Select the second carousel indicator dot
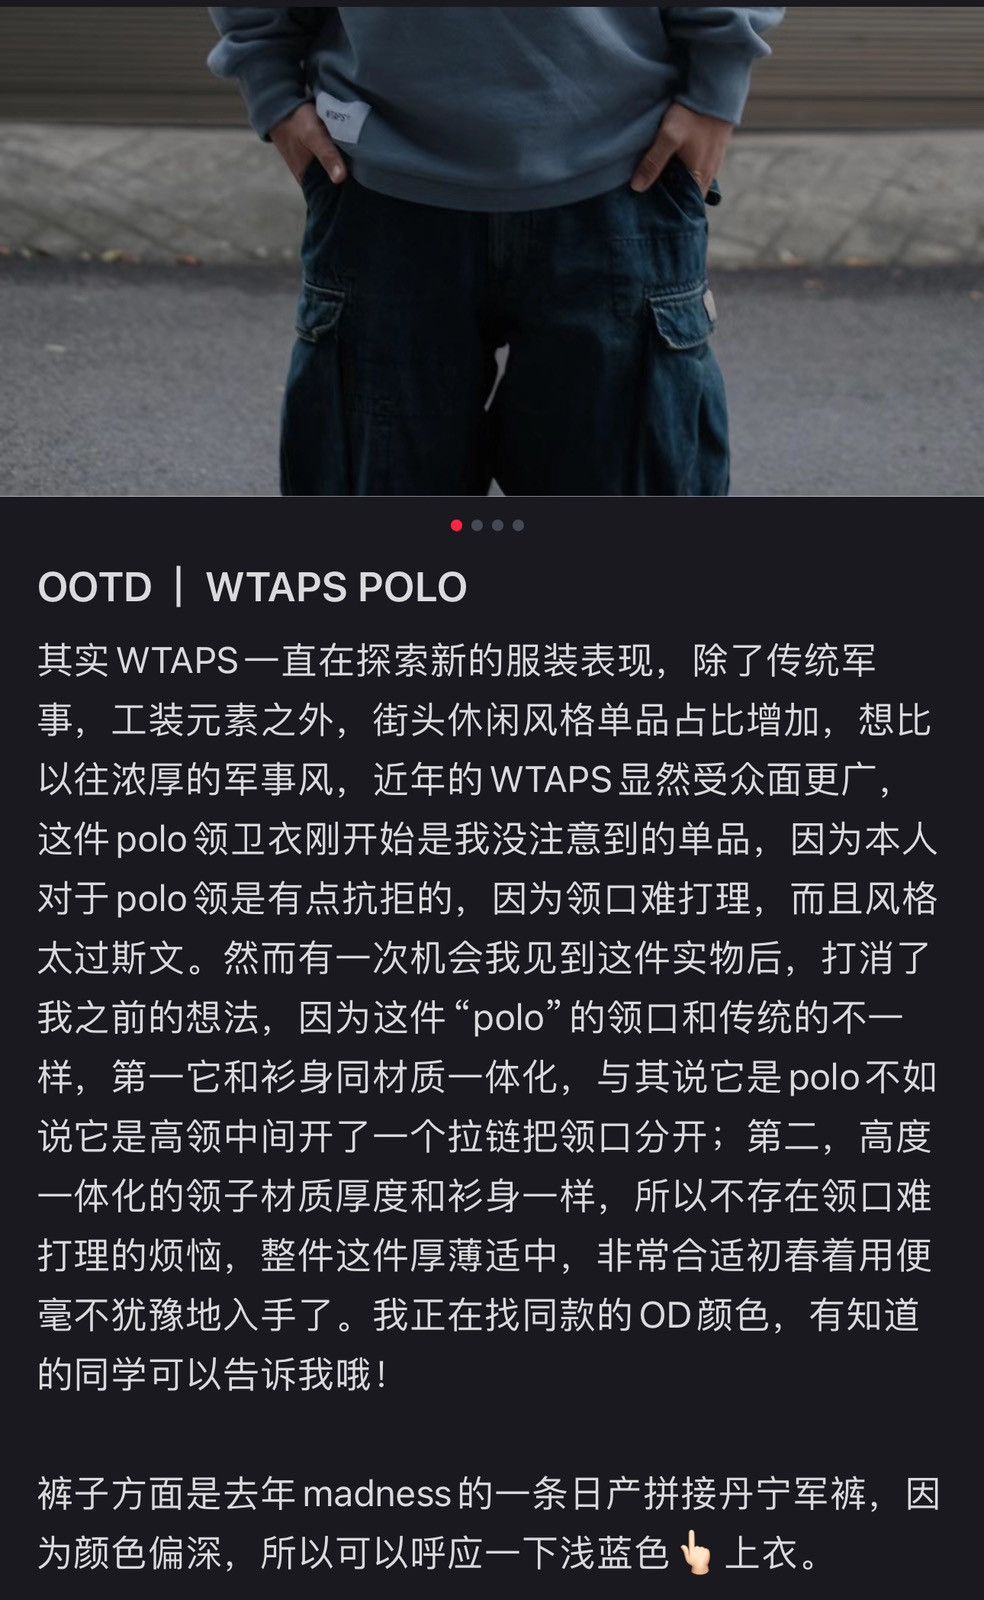The height and width of the screenshot is (1600, 984). point(477,525)
